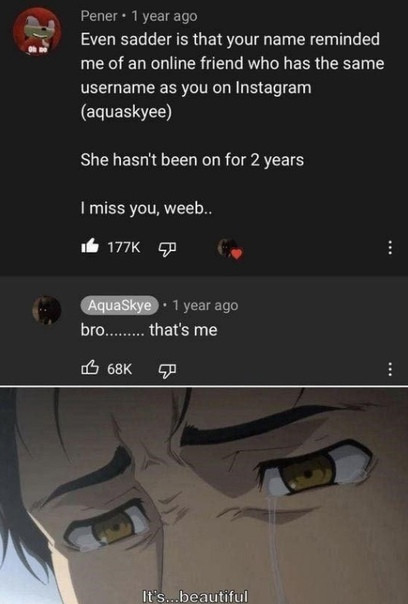408x604 pixels.
Task: Dislike AquaSkye's "that's me" reply
Action: (x=168, y=370)
